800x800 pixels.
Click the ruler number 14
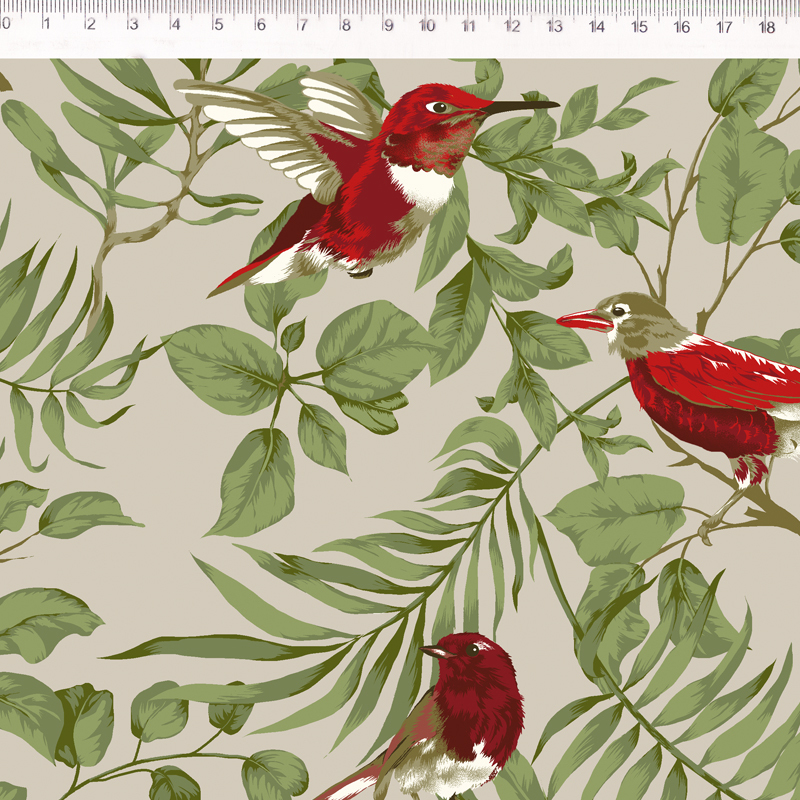coord(597,26)
